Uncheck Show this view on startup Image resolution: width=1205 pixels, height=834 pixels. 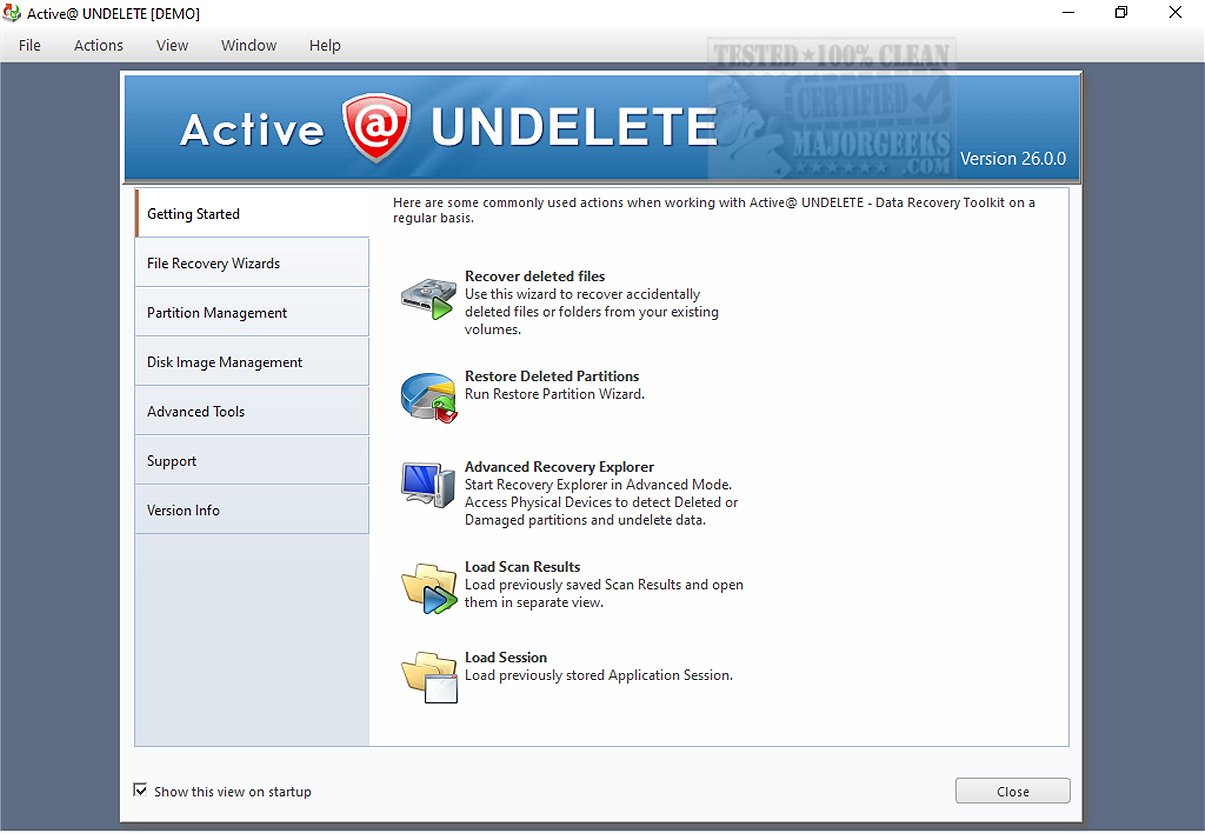[140, 791]
